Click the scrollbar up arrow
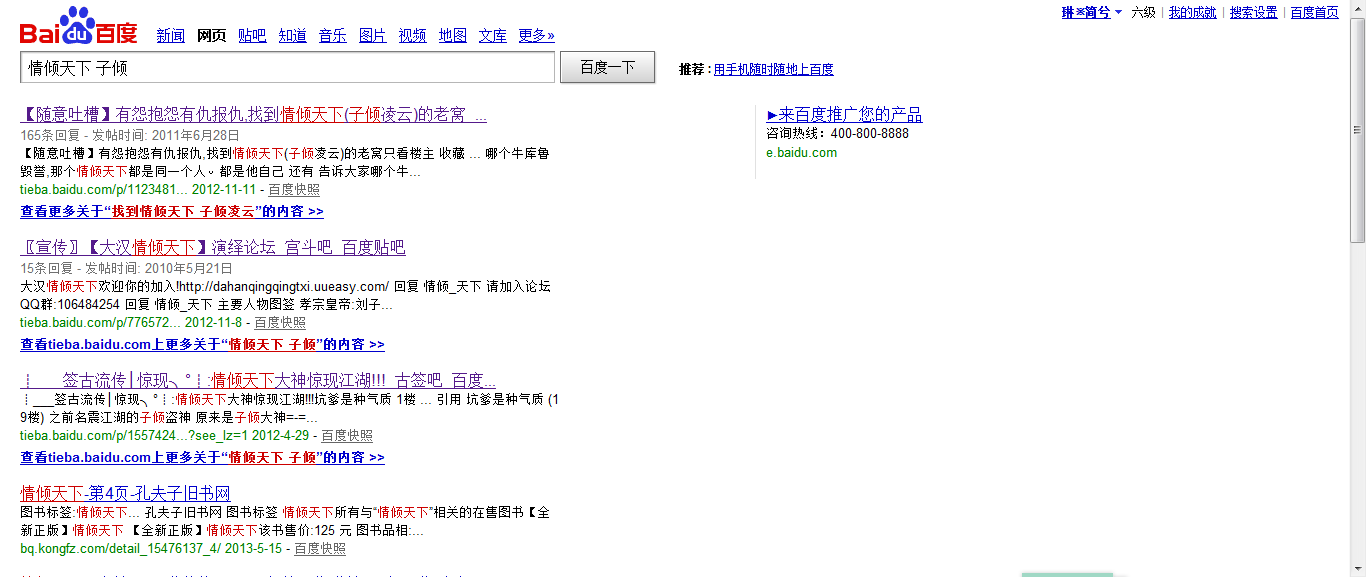 (1357, 9)
